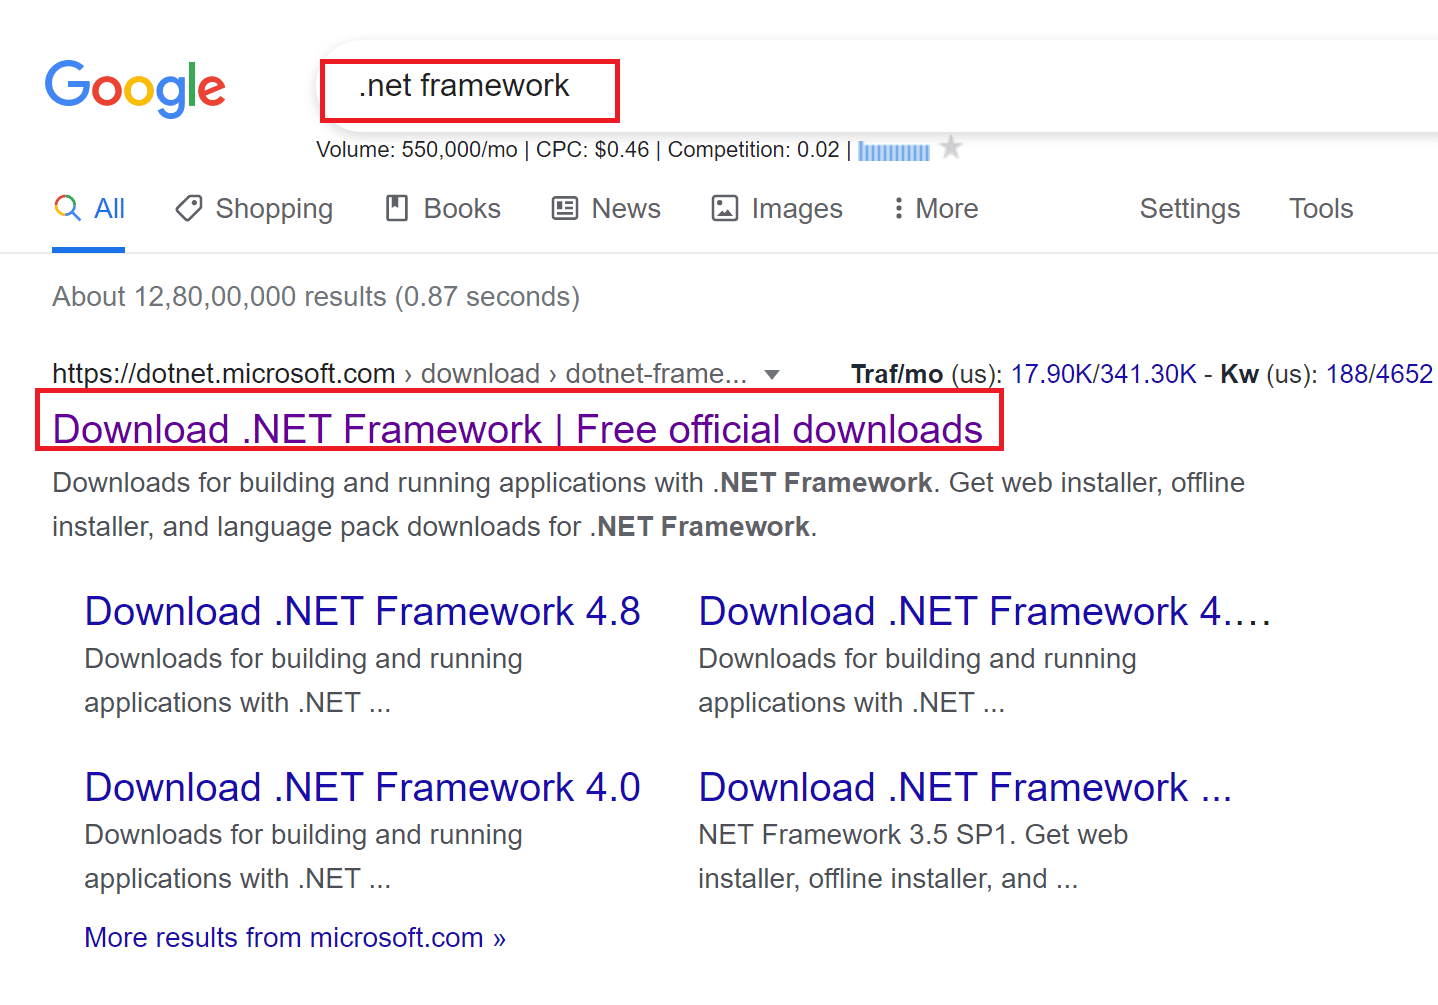Click the star next to the keyword metrics

point(950,148)
